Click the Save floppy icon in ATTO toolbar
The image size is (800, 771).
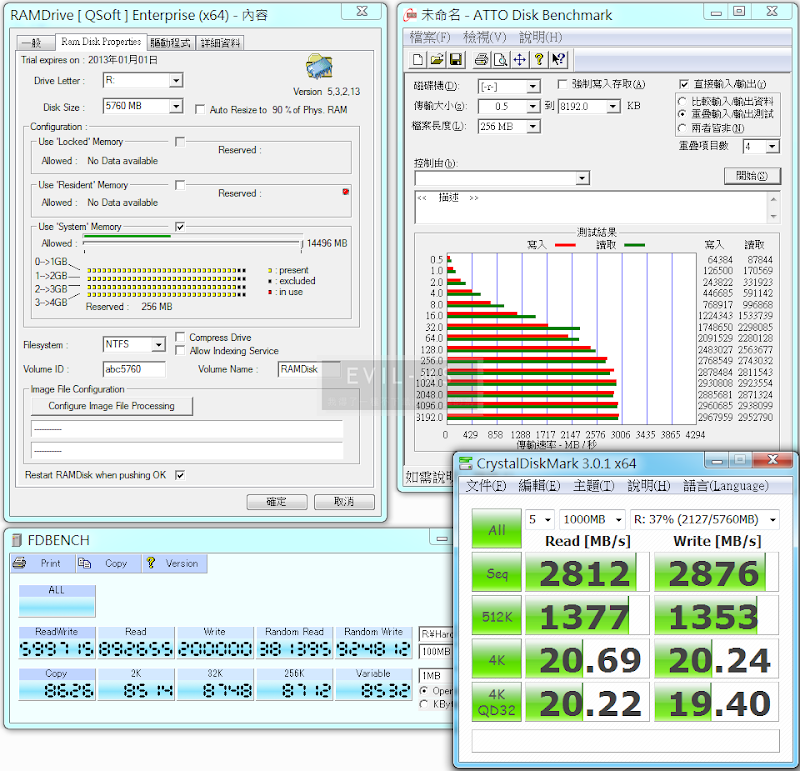[x=456, y=59]
